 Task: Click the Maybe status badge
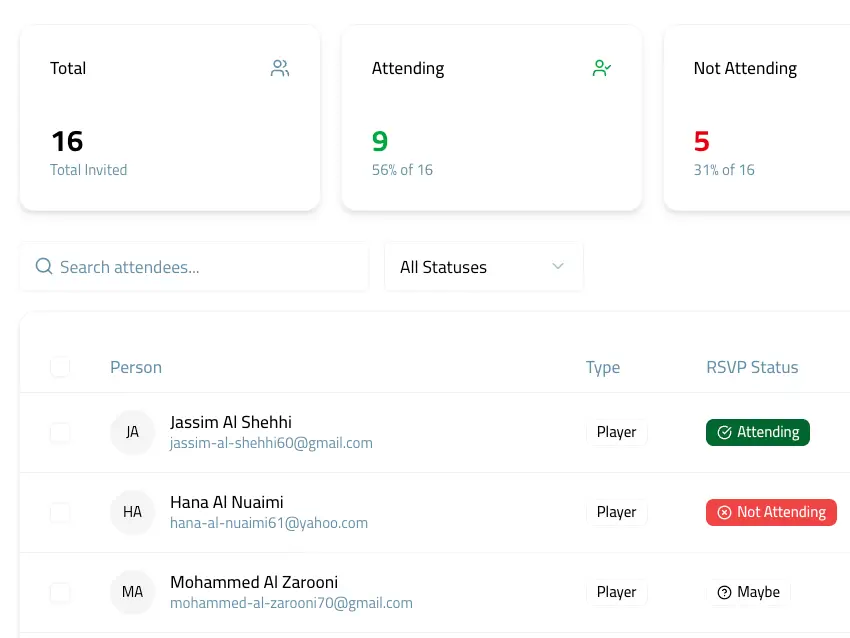(748, 592)
